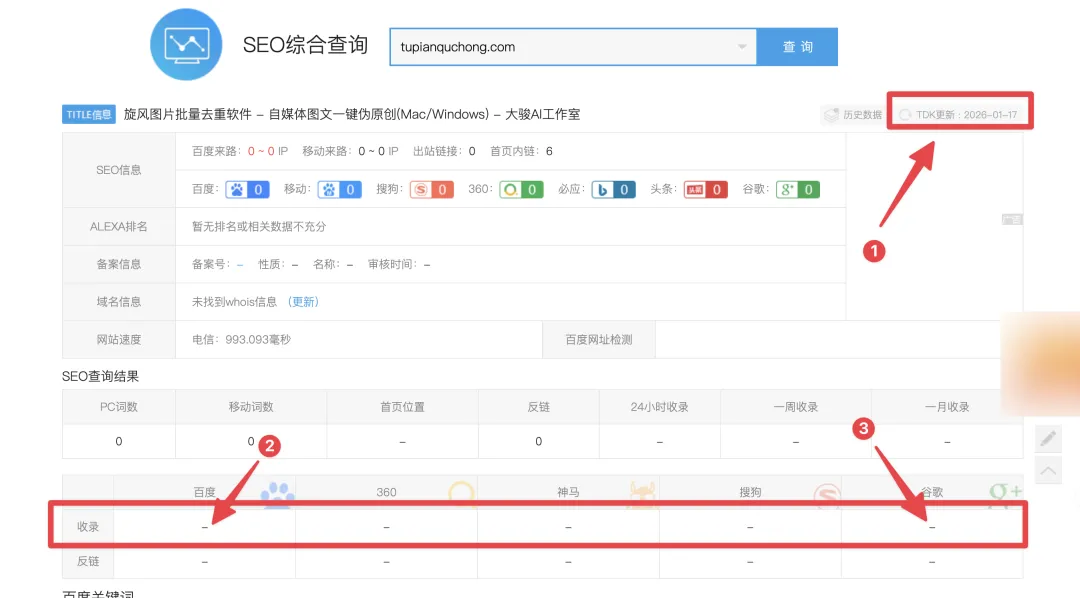Click the Baidu weight badge
Image resolution: width=1080 pixels, height=598 pixels.
(x=247, y=189)
